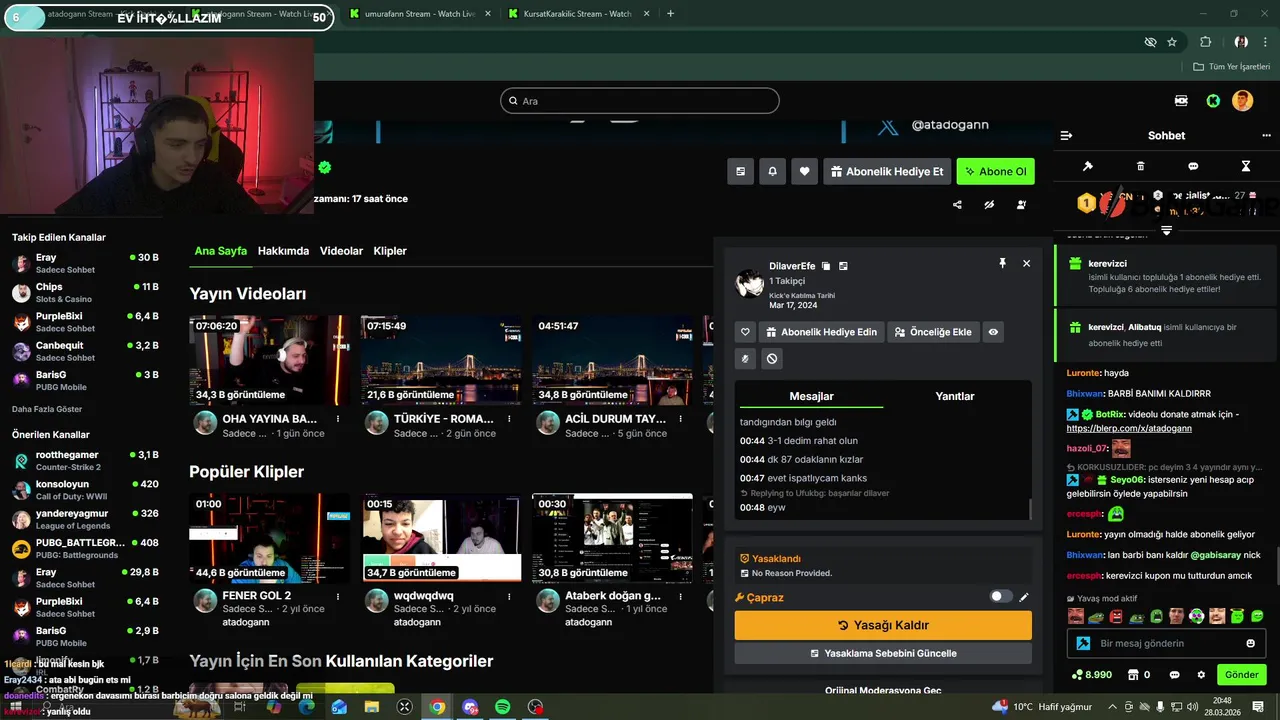Click the hourglass slow-mode icon in chat header

[x=1246, y=166]
